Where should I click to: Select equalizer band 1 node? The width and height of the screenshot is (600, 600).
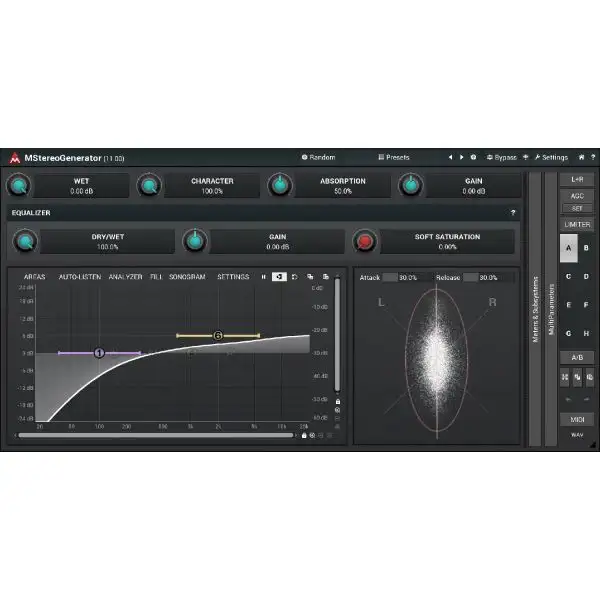coord(99,352)
